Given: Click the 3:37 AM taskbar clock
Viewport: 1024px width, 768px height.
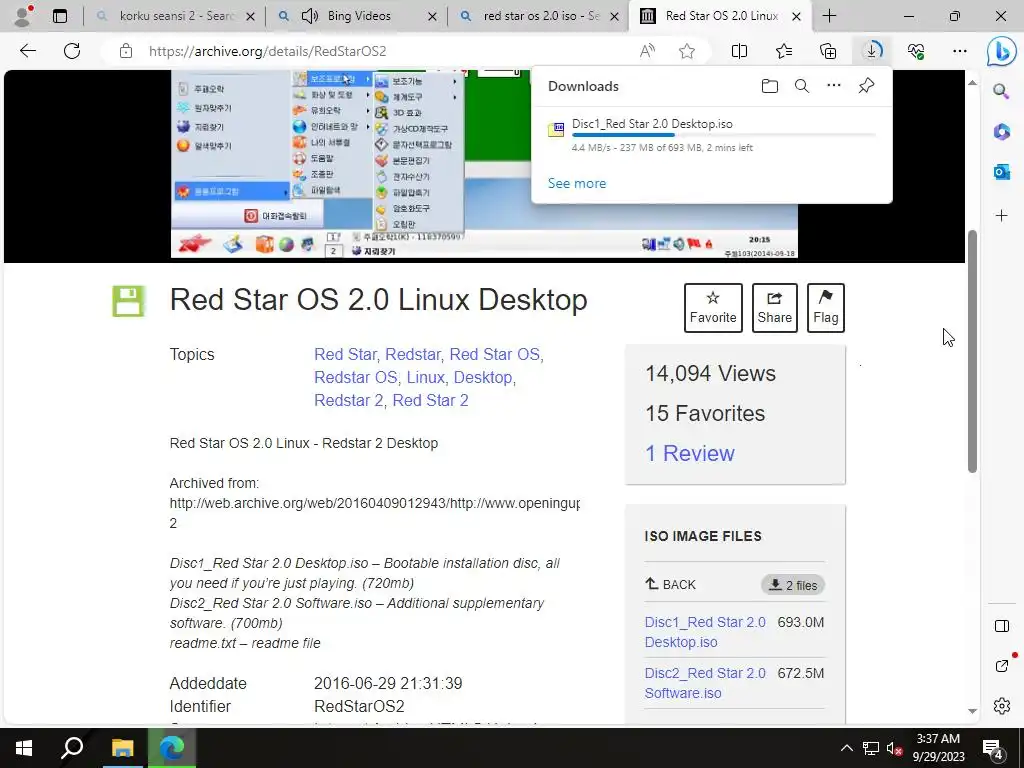Looking at the screenshot, I should [938, 748].
